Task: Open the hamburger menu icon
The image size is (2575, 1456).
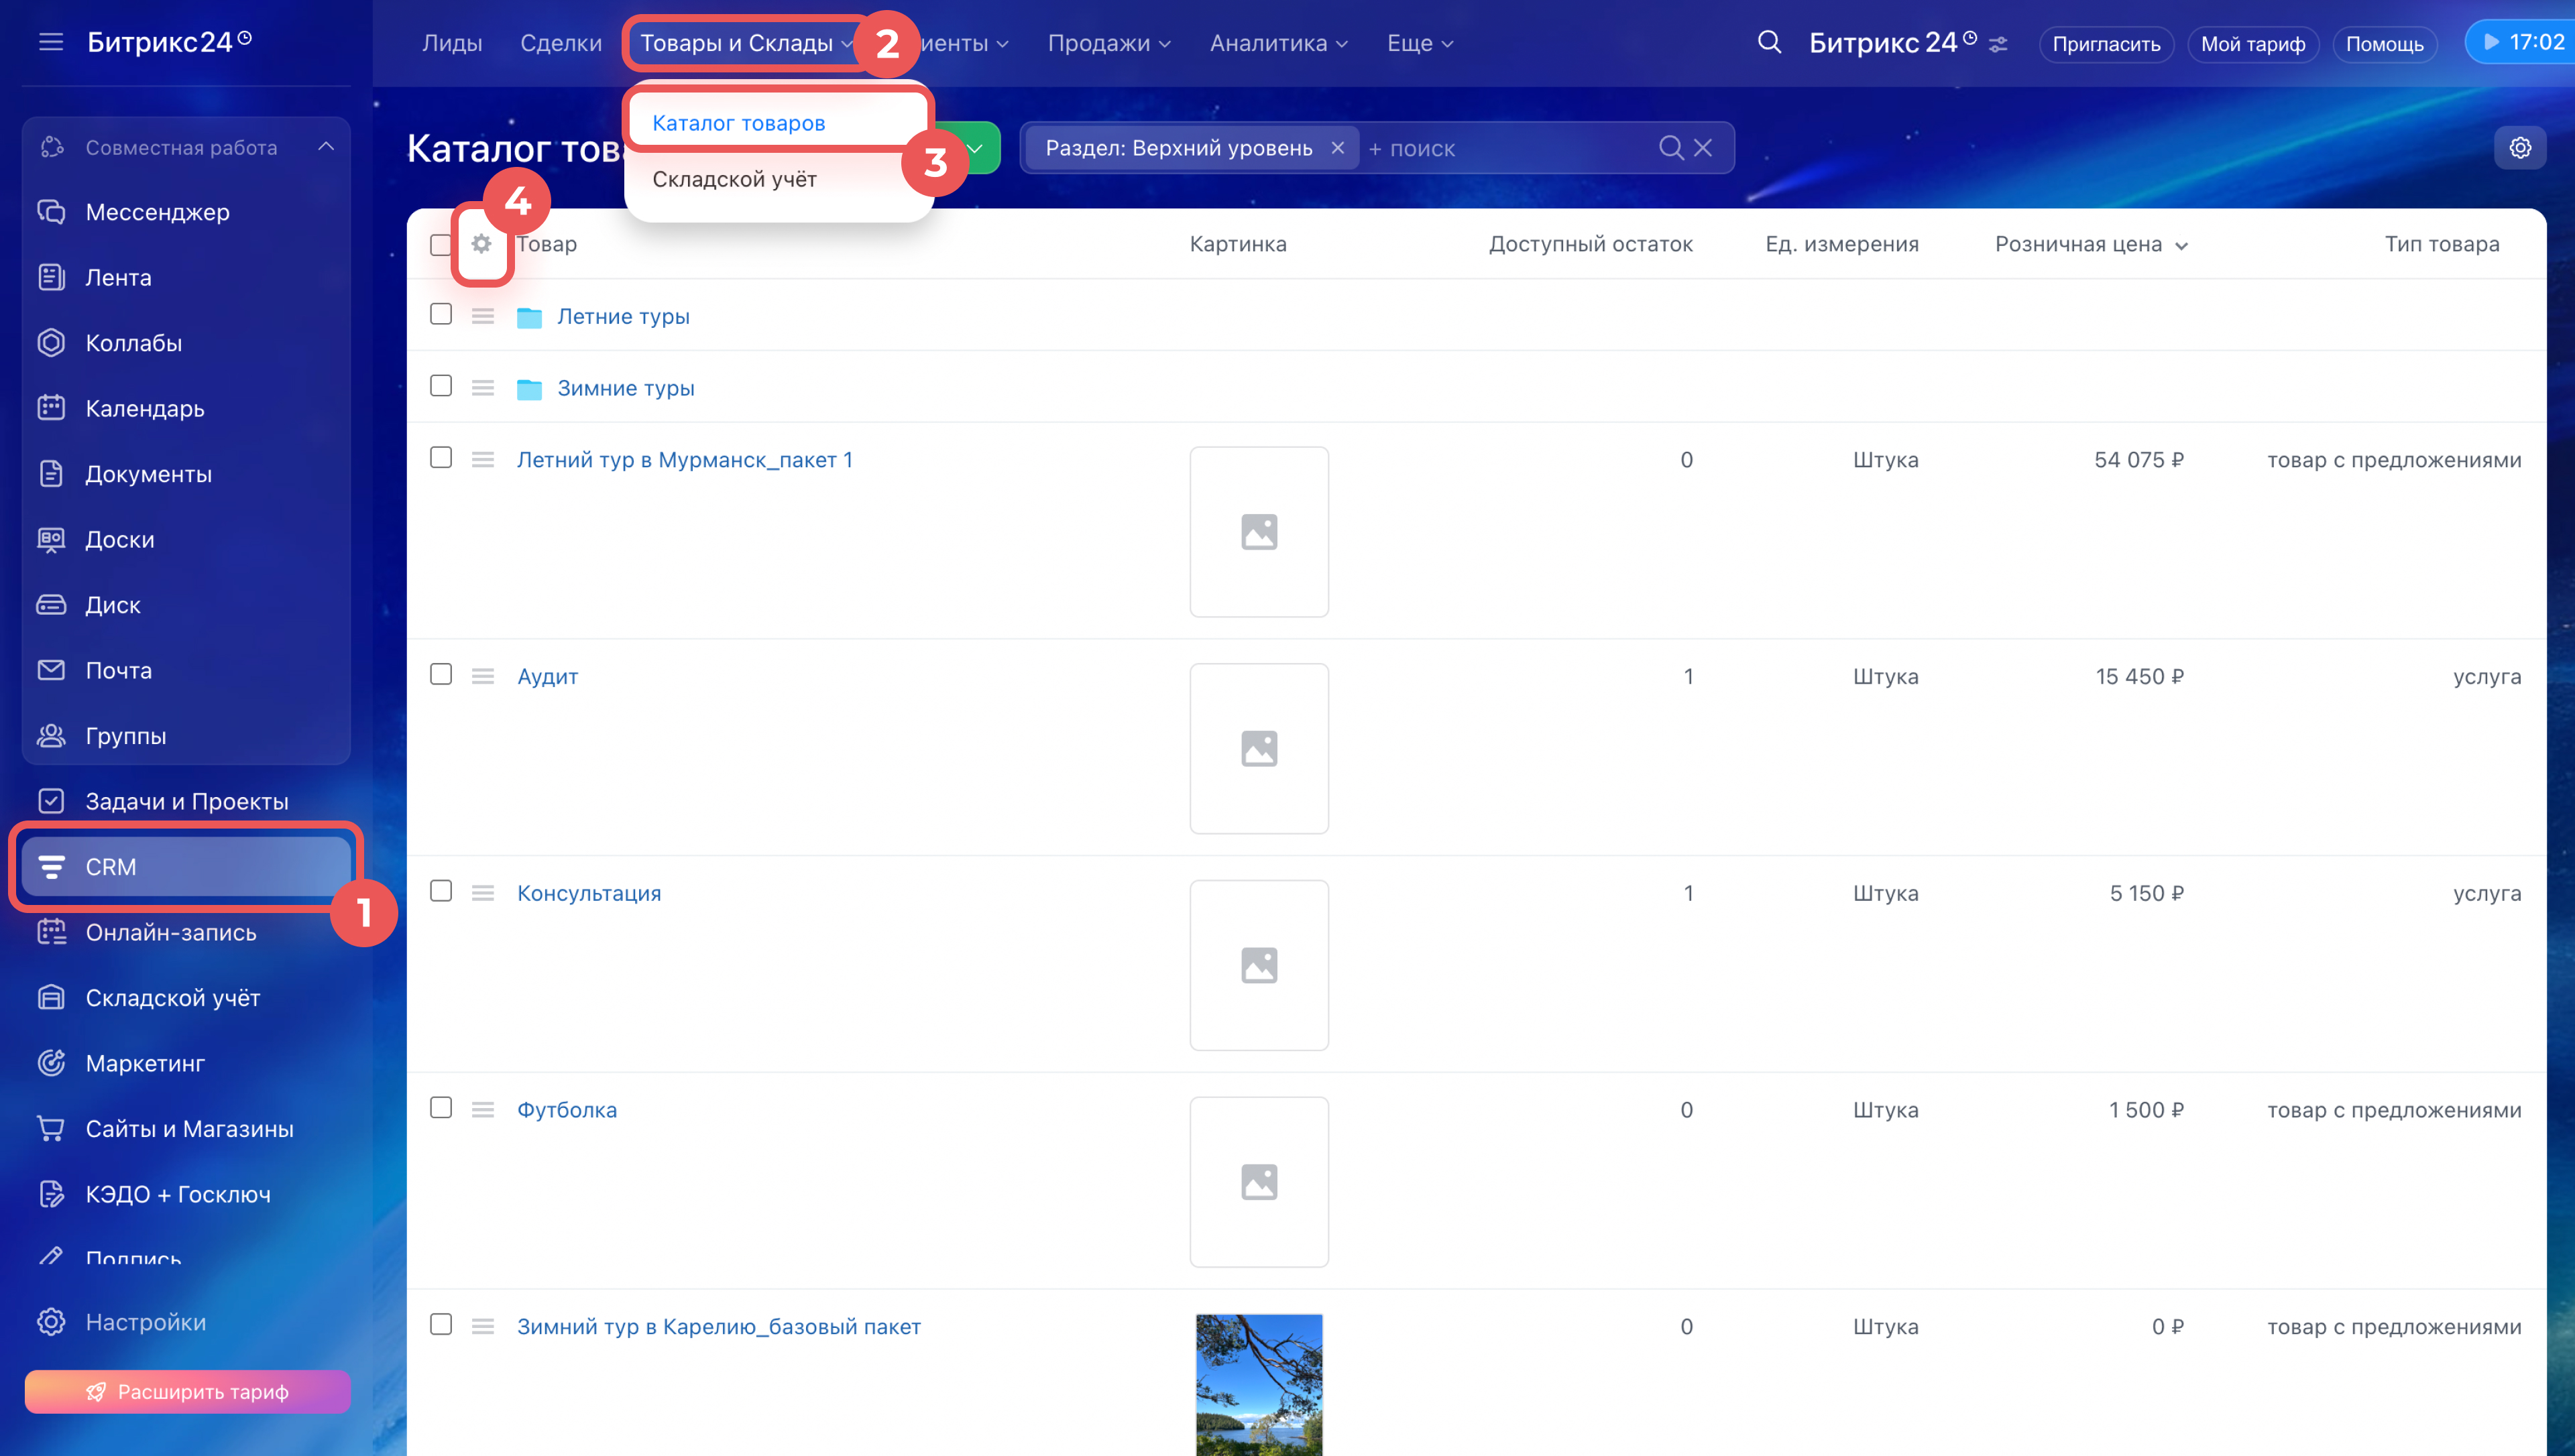Action: [51, 42]
